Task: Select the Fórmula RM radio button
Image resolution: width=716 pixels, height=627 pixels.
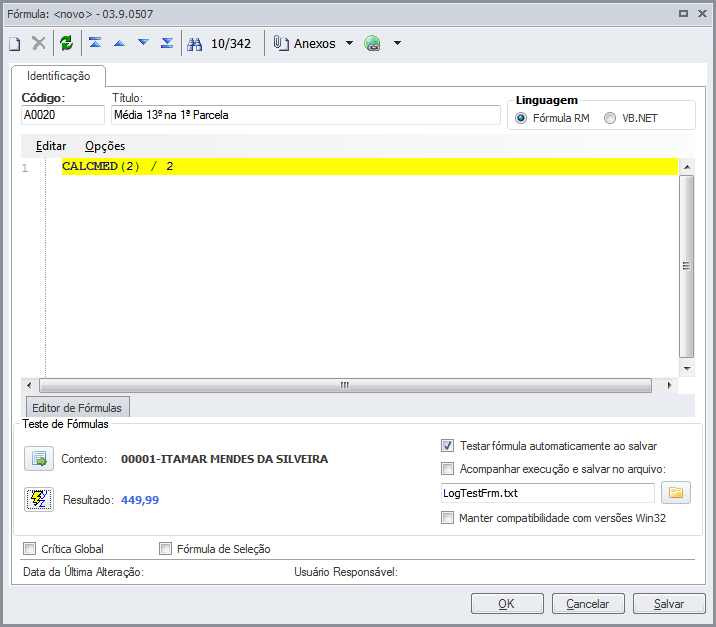Action: coord(521,118)
